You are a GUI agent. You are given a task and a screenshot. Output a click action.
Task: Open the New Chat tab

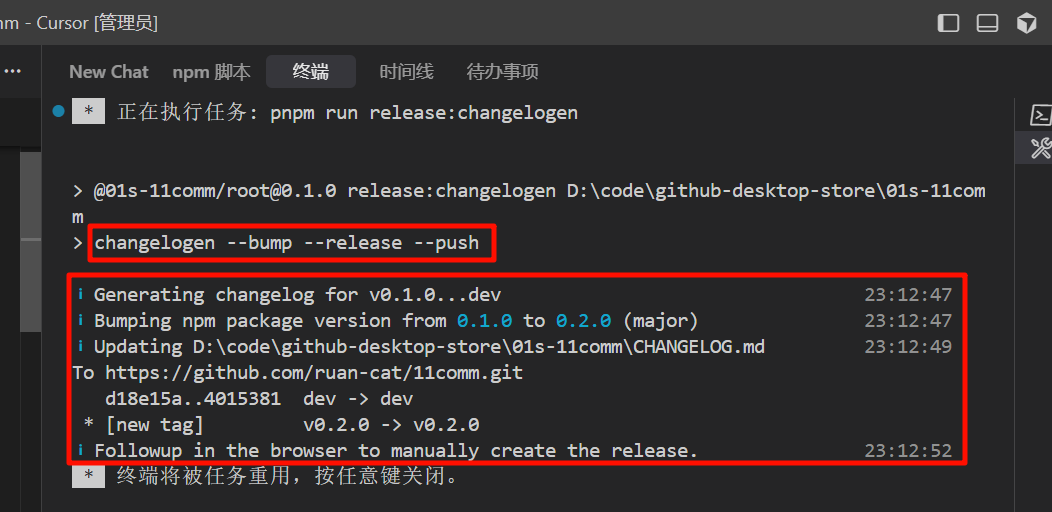coord(108,72)
